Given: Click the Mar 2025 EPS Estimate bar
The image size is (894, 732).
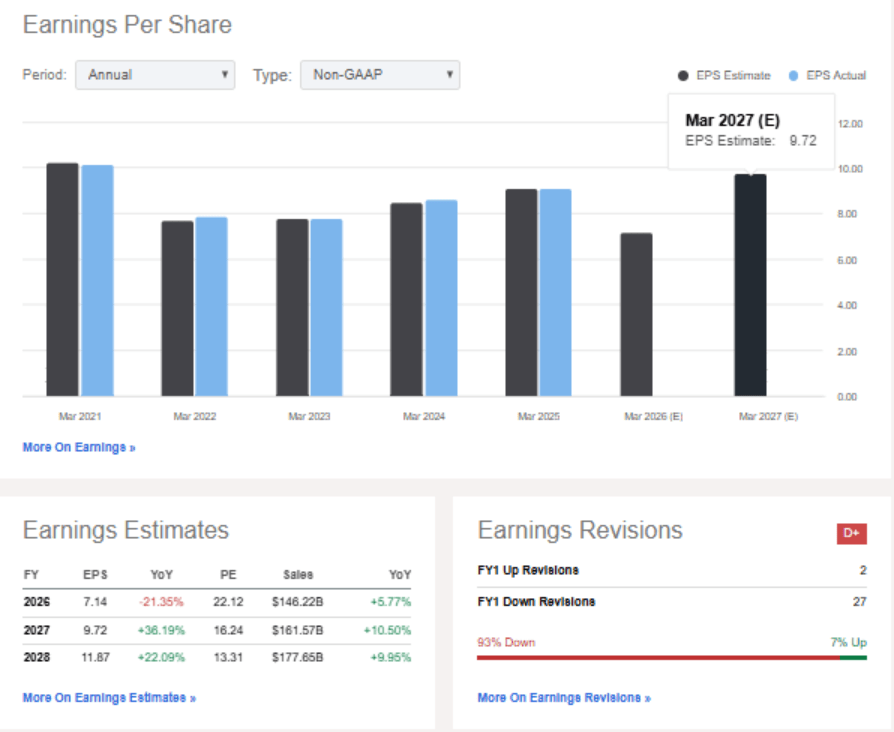Looking at the screenshot, I should tap(521, 292).
